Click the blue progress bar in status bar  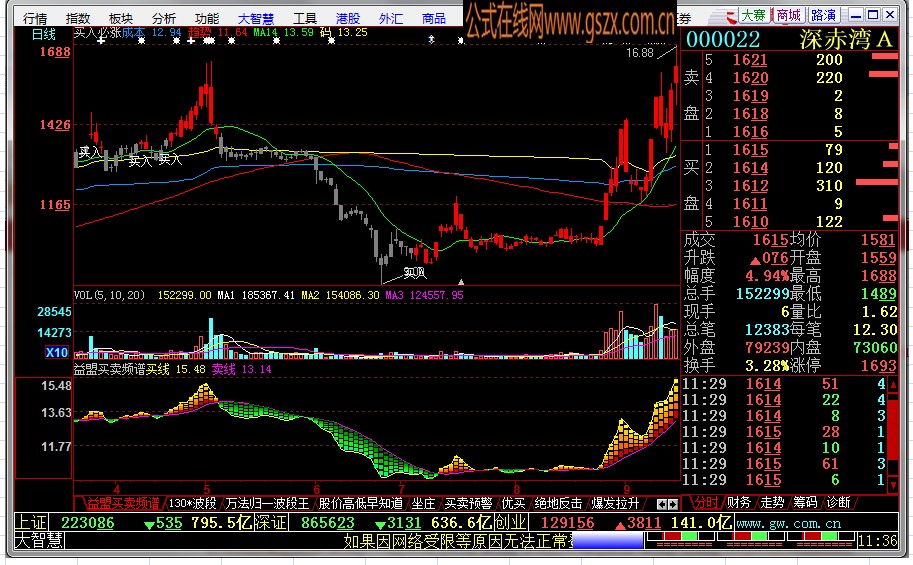point(608,541)
